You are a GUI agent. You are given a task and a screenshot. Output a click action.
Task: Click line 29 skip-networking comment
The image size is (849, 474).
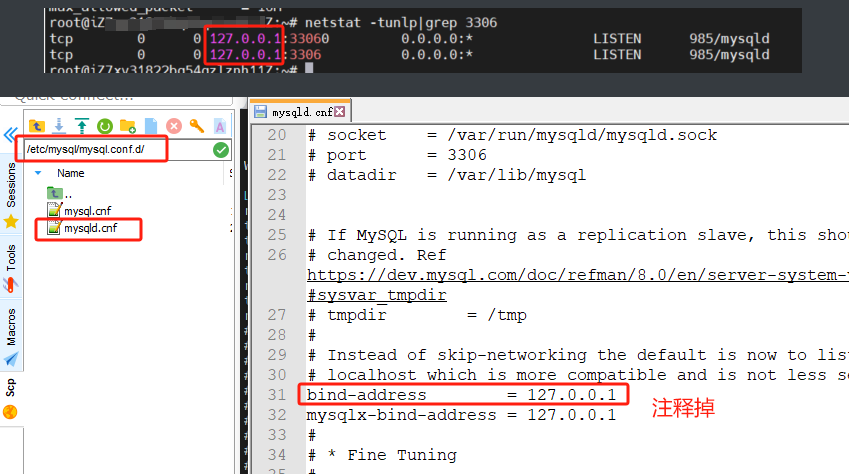point(578,355)
